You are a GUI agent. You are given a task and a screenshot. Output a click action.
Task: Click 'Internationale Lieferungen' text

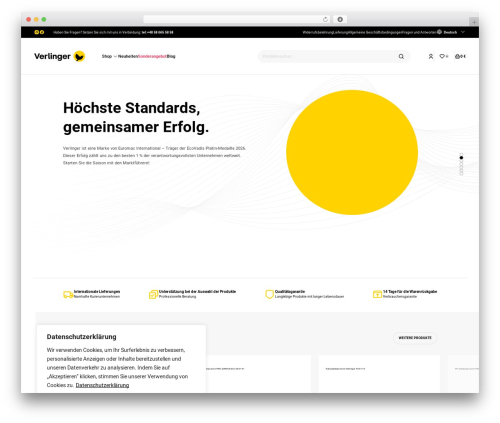(97, 291)
